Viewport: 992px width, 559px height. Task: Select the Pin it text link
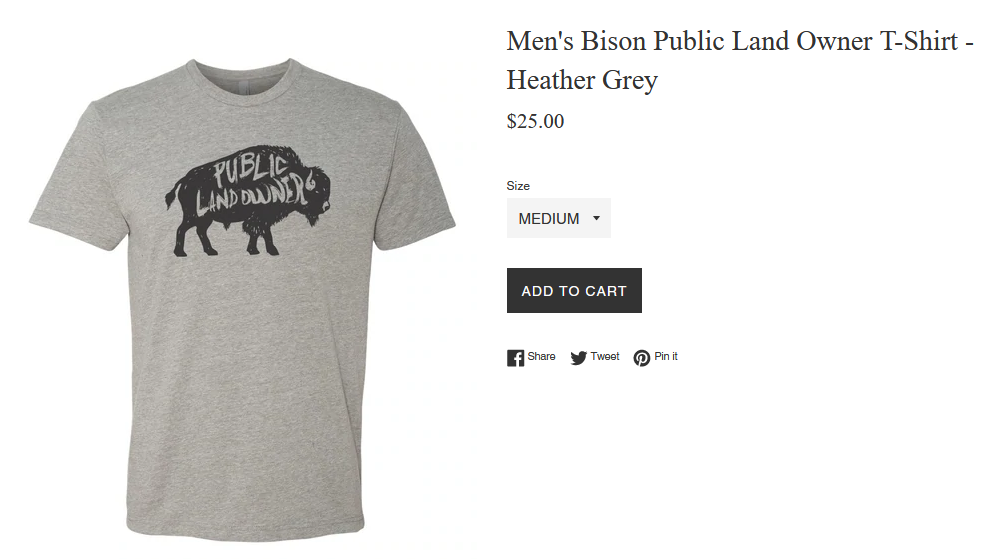coord(666,357)
